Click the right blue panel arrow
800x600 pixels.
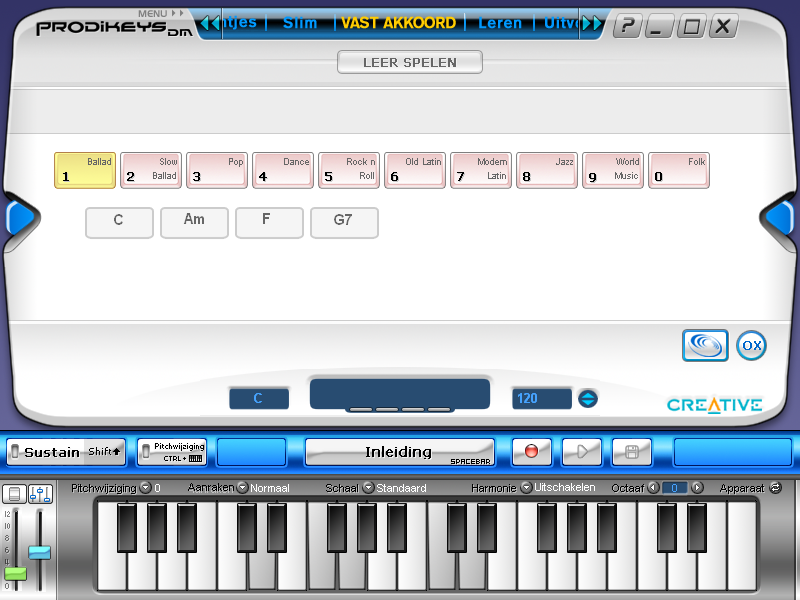tap(780, 218)
